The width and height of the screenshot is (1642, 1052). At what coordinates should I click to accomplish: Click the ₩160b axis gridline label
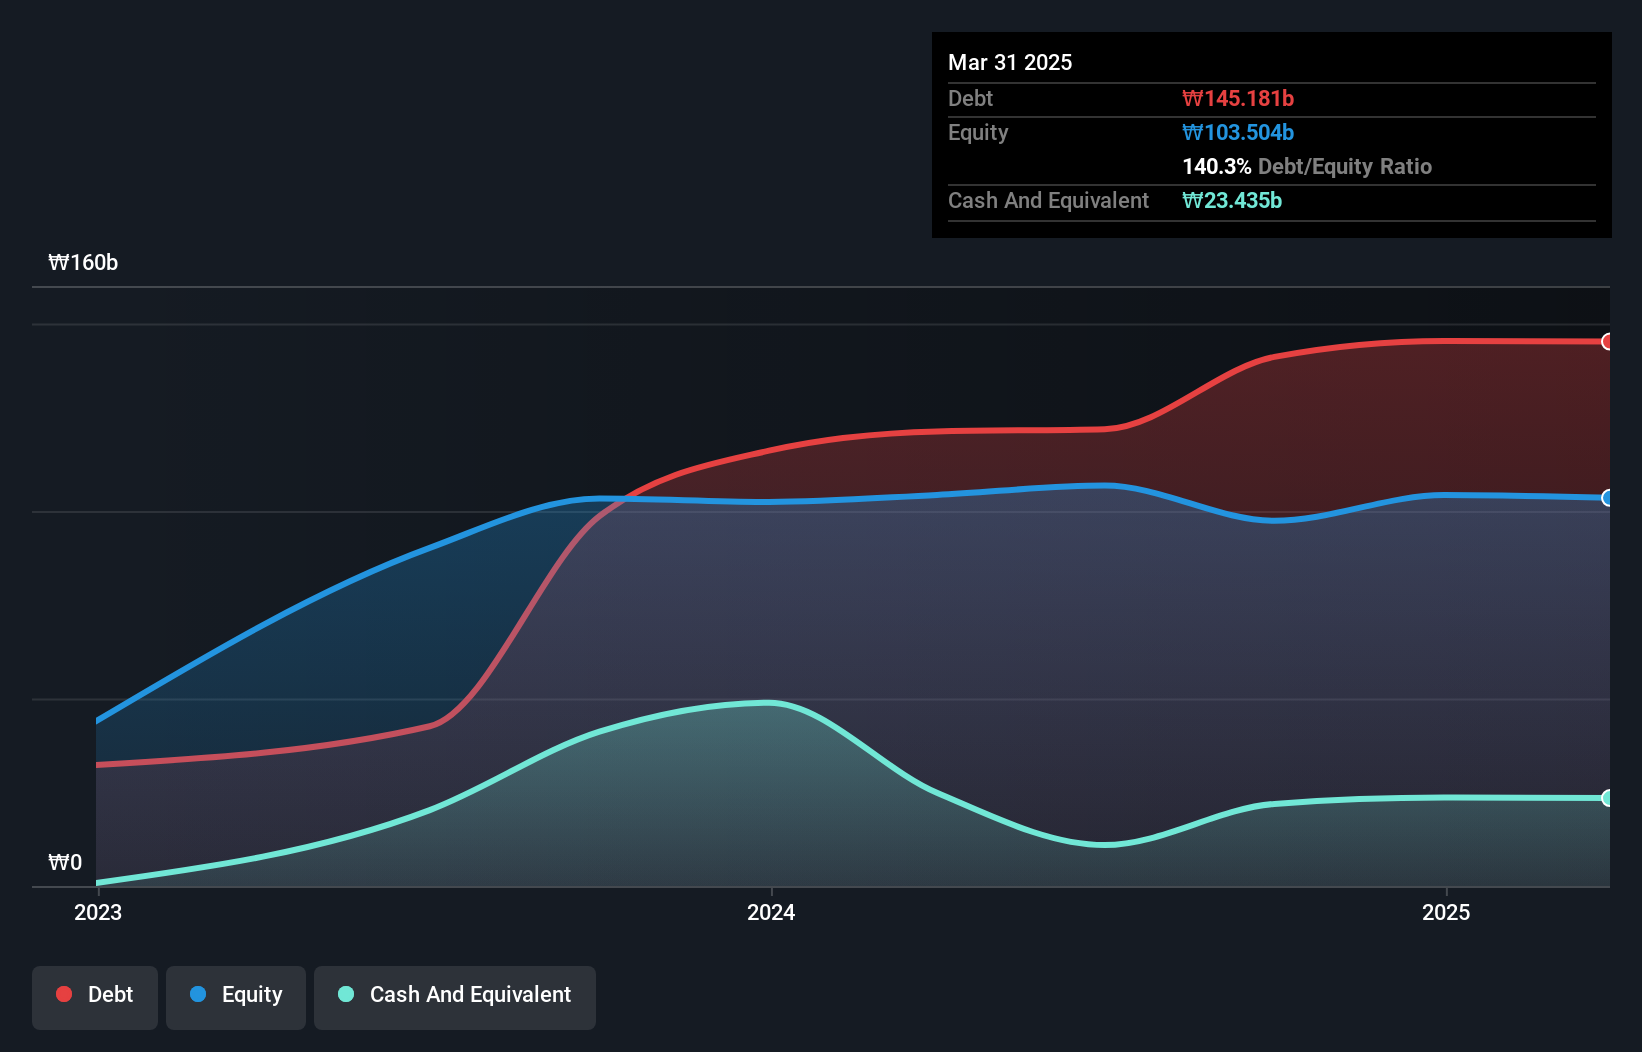tap(84, 263)
